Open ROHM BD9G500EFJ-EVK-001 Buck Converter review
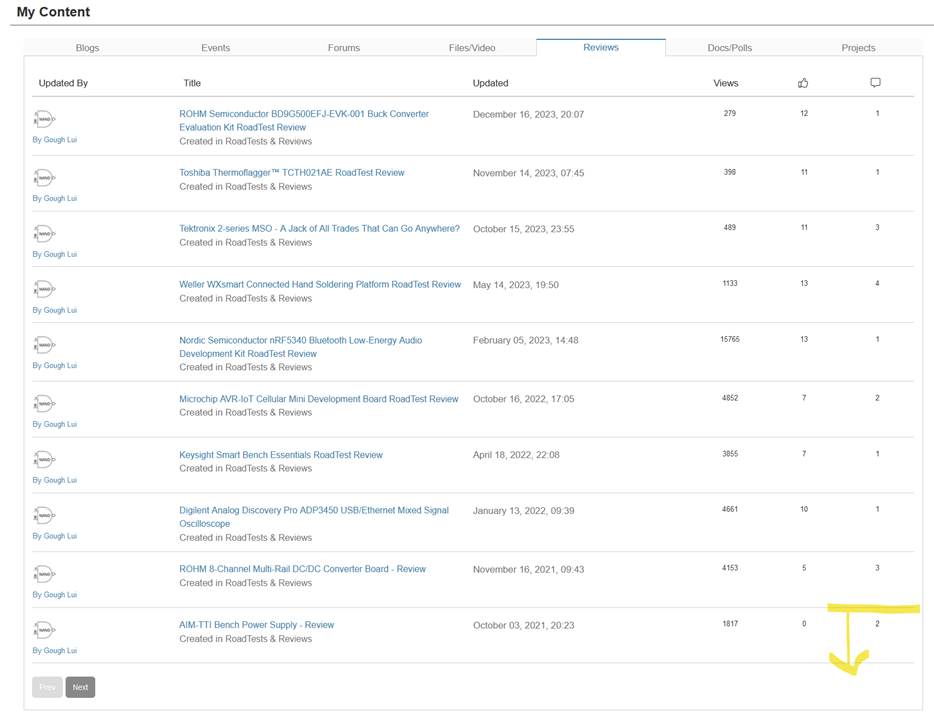The width and height of the screenshot is (934, 720). point(304,120)
